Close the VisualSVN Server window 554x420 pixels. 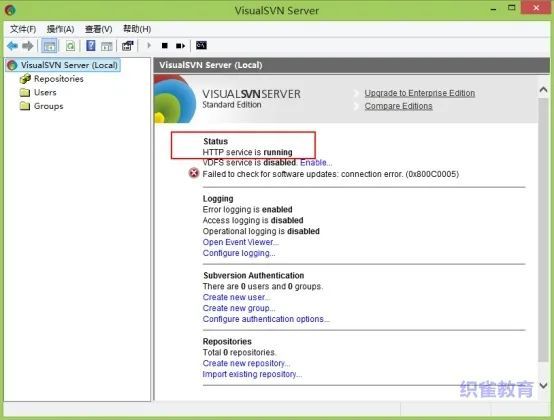tap(536, 8)
